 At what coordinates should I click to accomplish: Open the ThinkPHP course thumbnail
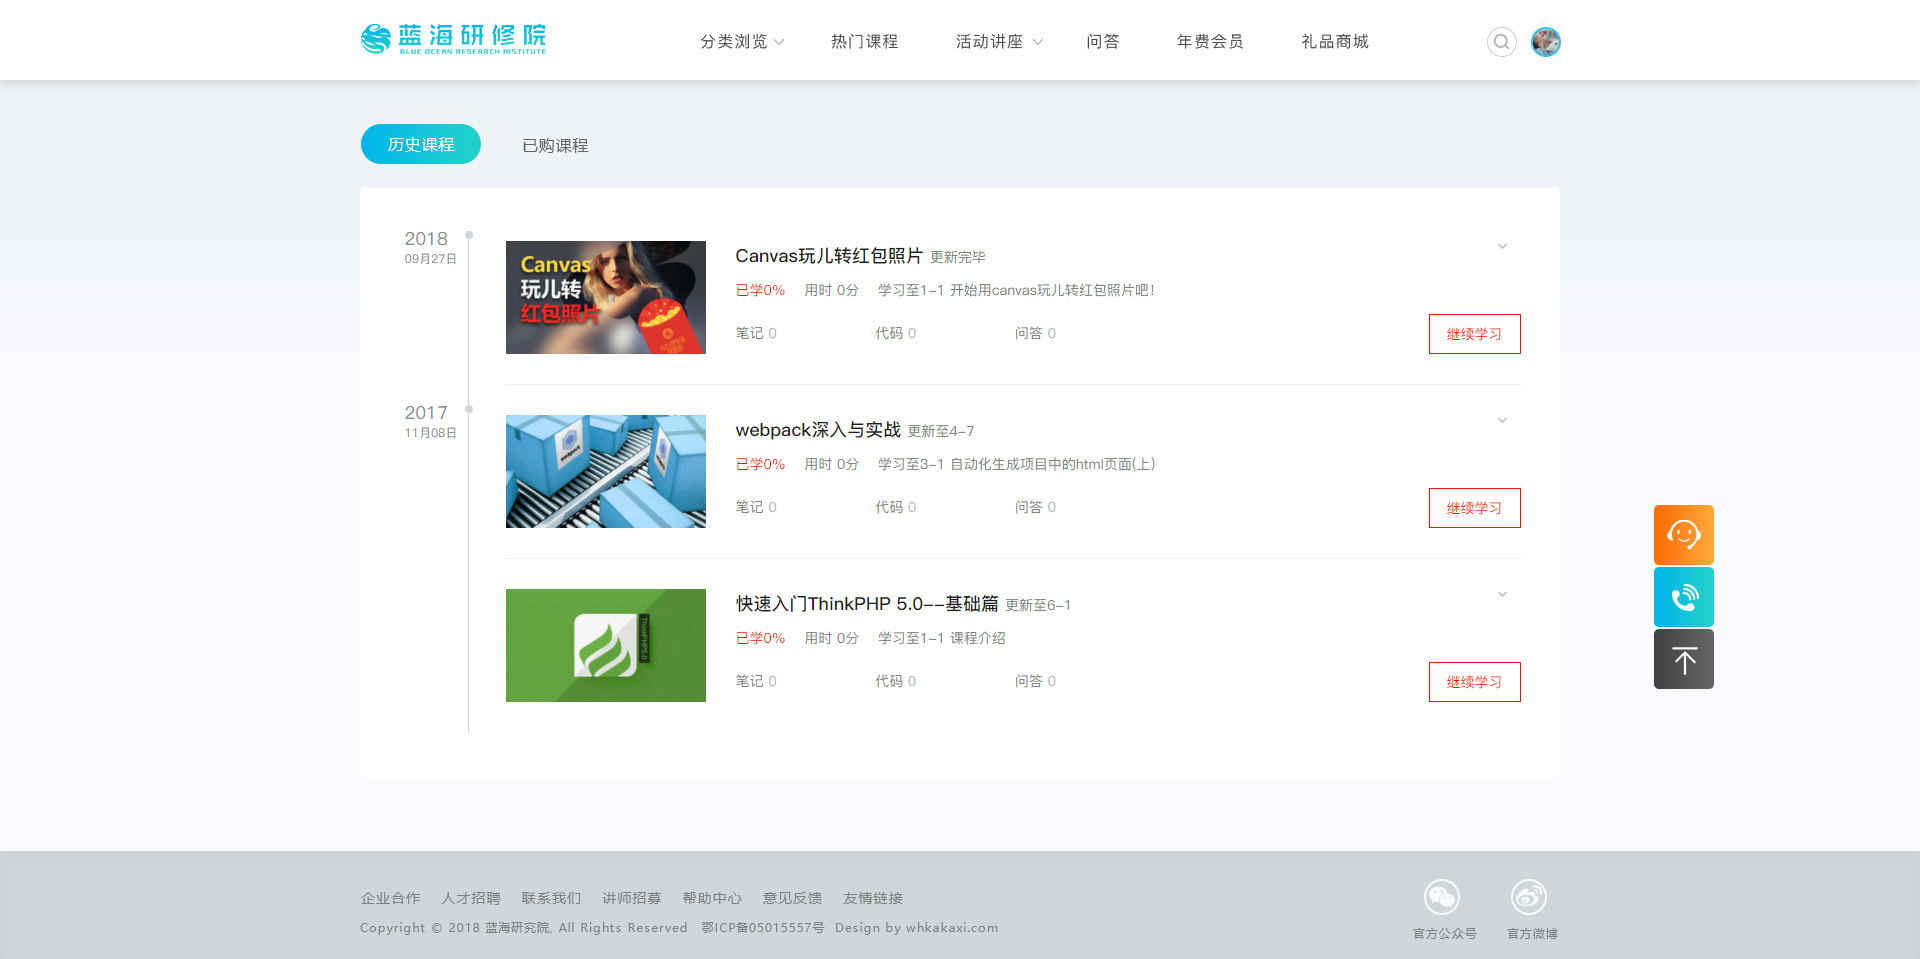(x=605, y=645)
